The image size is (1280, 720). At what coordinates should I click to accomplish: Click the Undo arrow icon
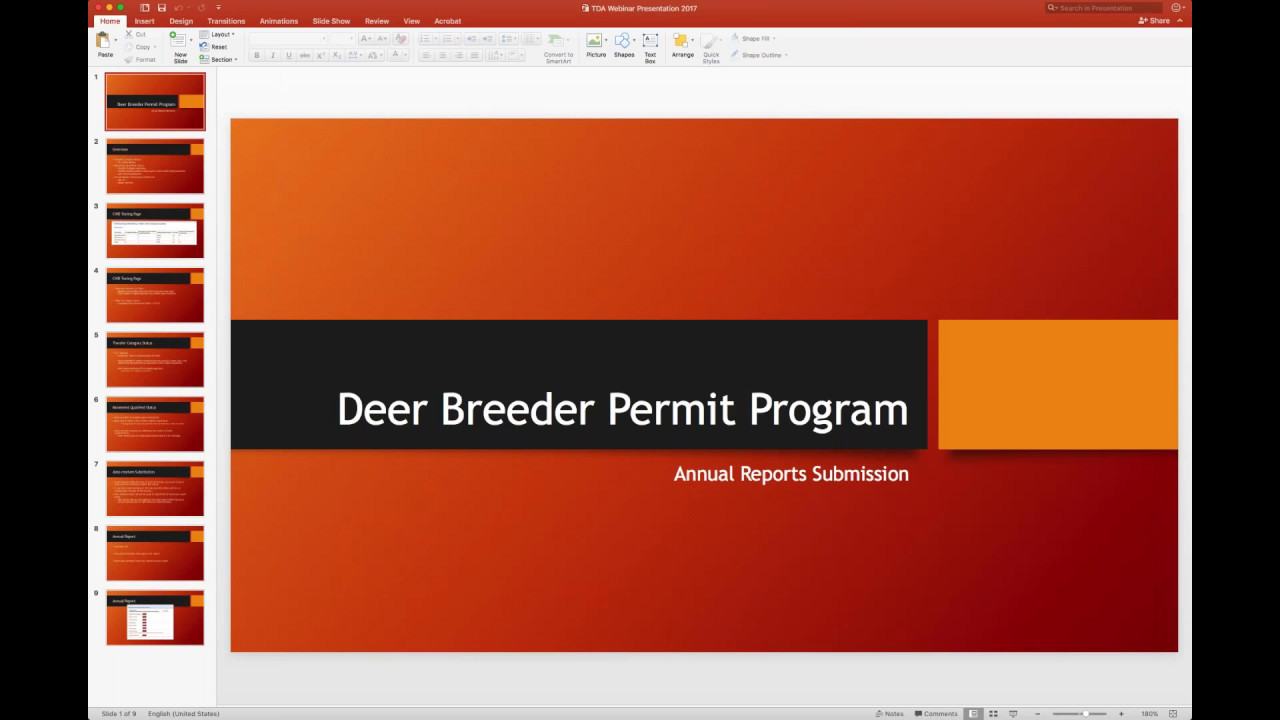179,8
